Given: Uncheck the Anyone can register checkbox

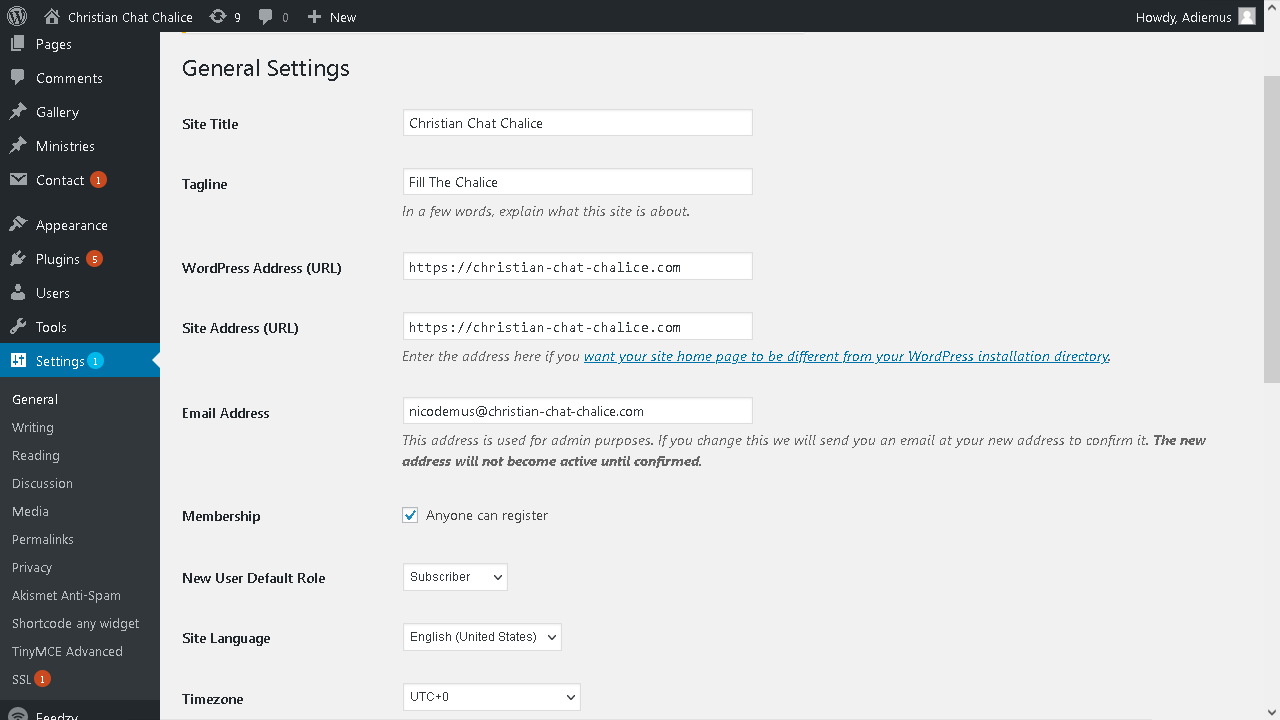Looking at the screenshot, I should [x=410, y=515].
